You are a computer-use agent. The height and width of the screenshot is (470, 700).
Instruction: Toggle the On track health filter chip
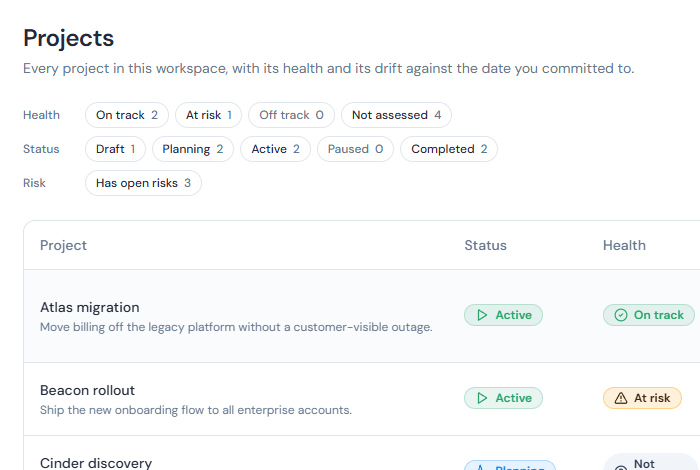[127, 115]
